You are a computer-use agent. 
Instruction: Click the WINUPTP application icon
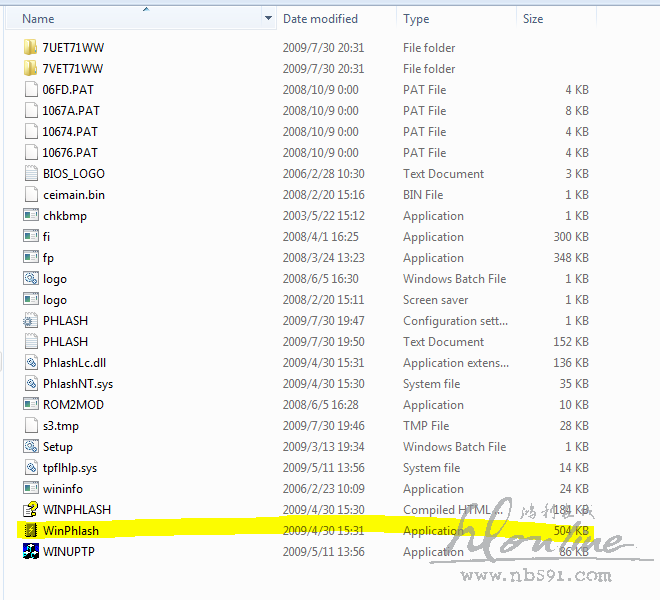click(30, 552)
